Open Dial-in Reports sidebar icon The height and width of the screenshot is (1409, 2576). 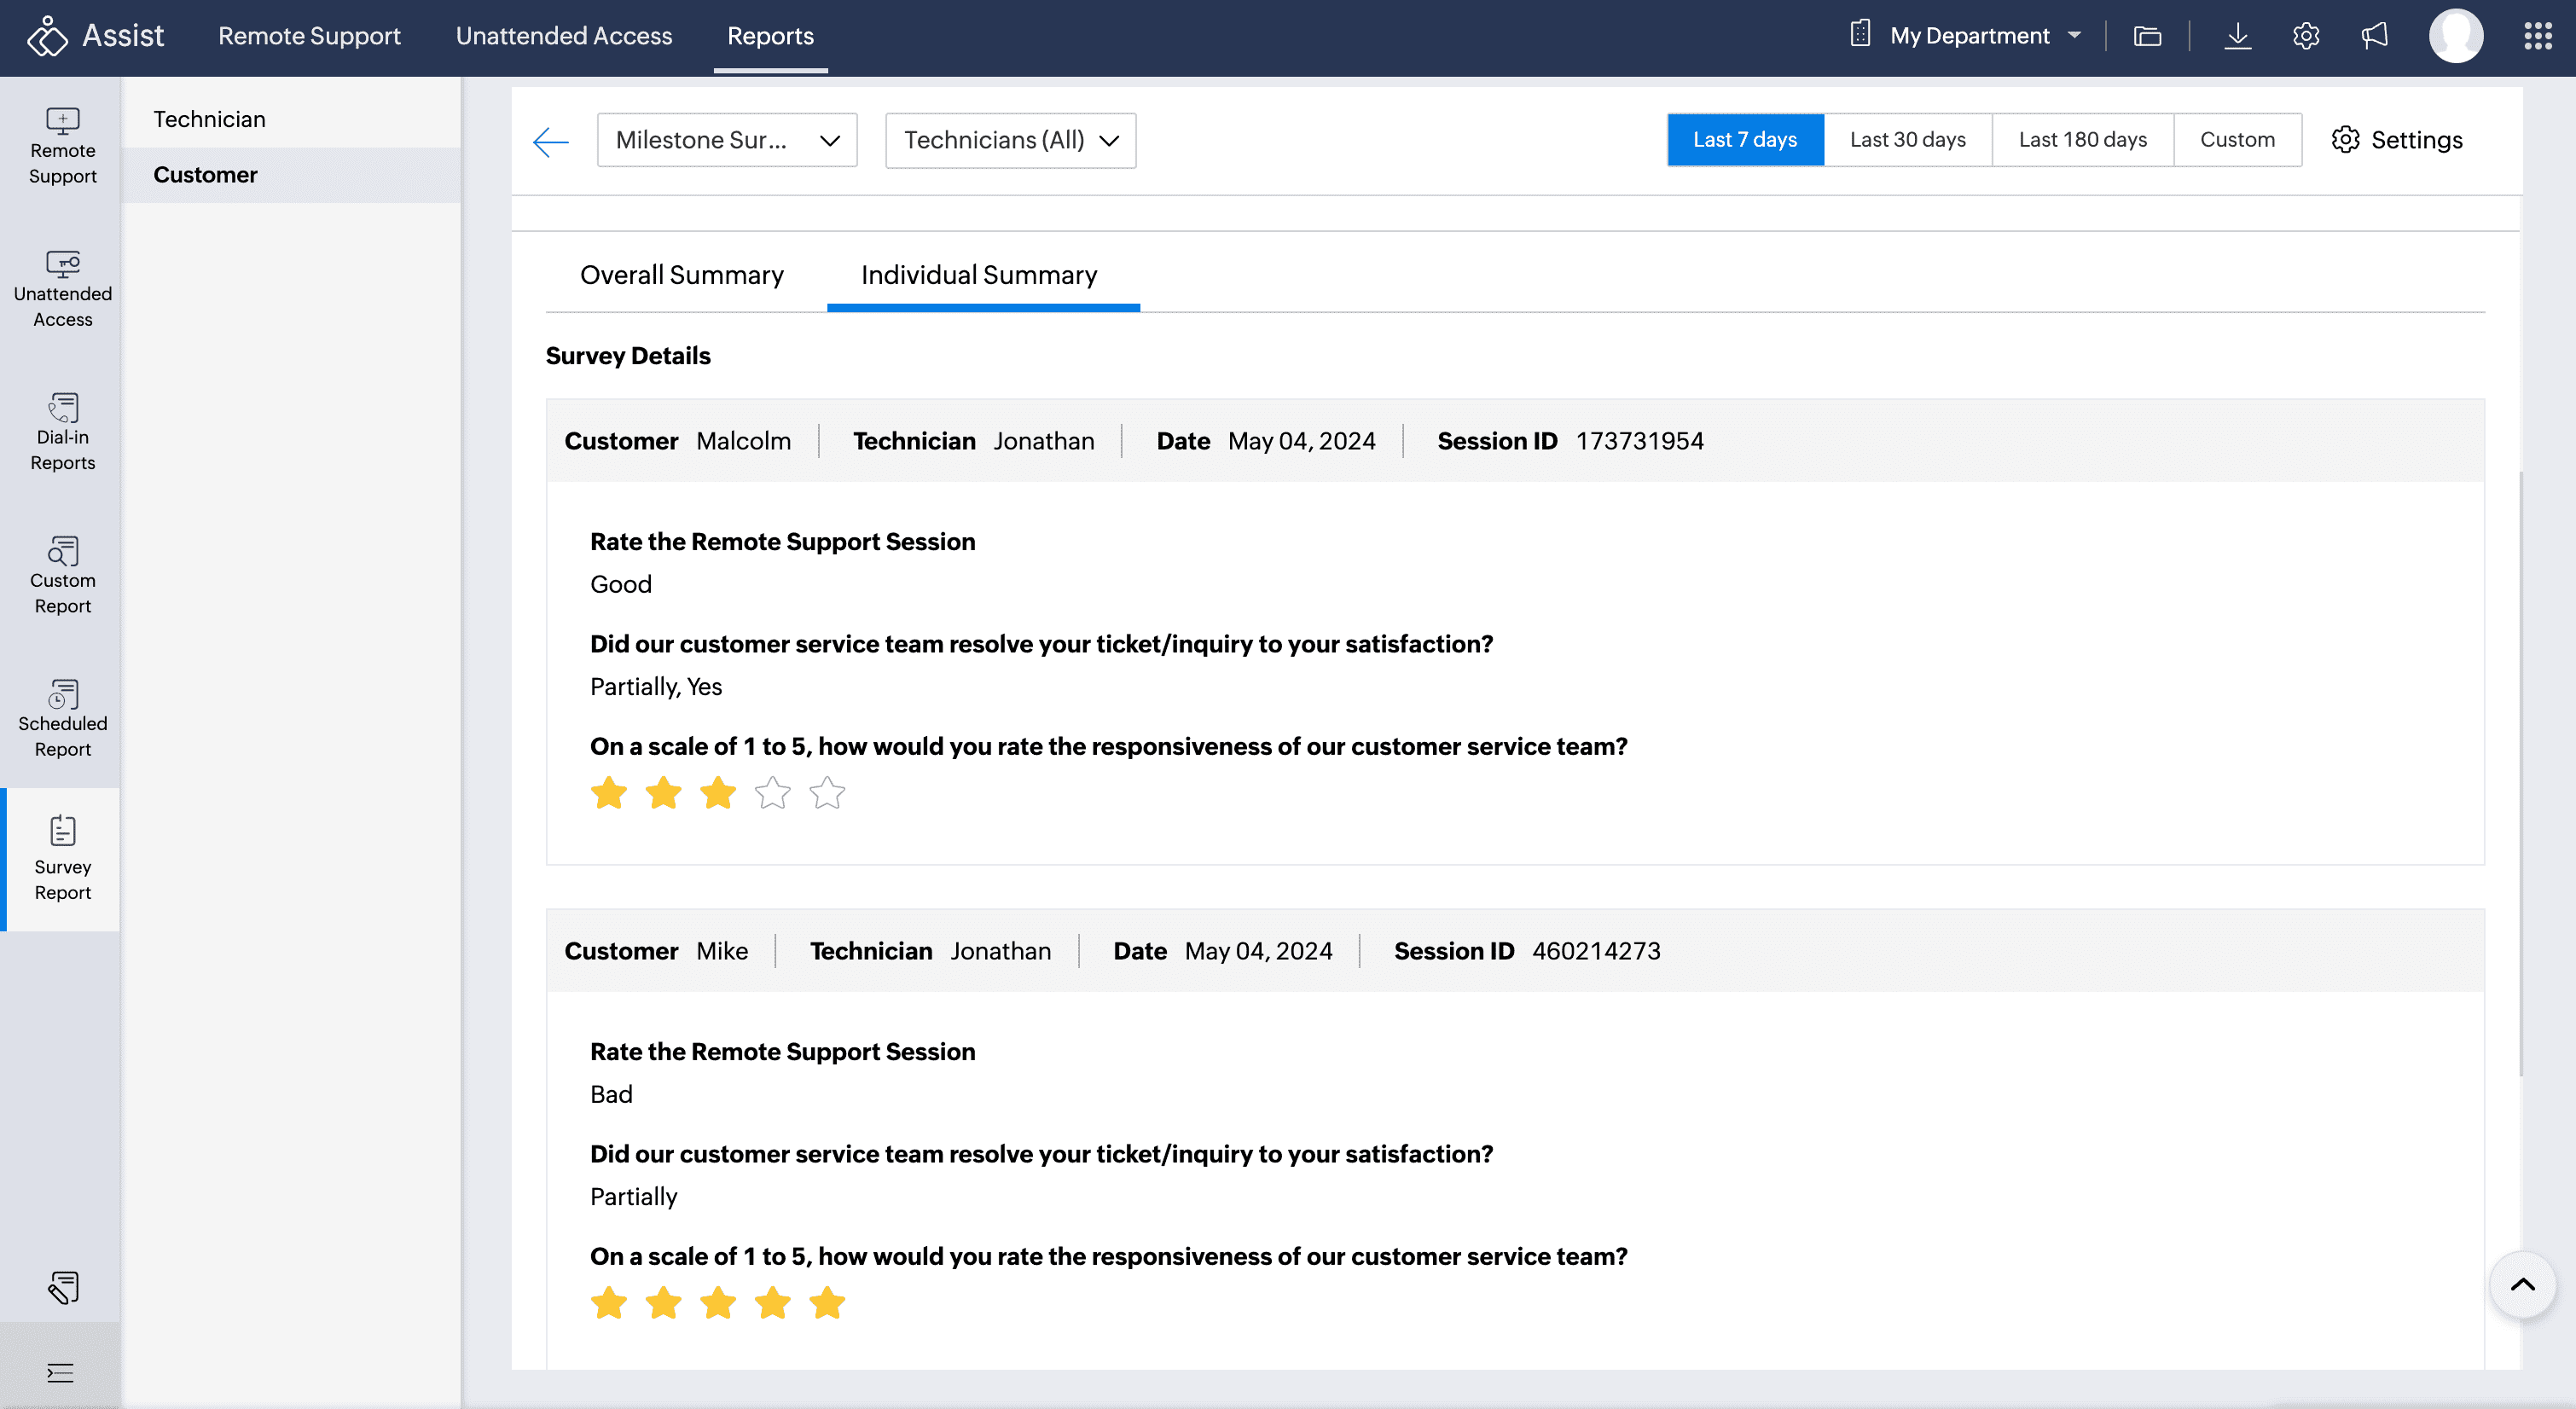(62, 429)
